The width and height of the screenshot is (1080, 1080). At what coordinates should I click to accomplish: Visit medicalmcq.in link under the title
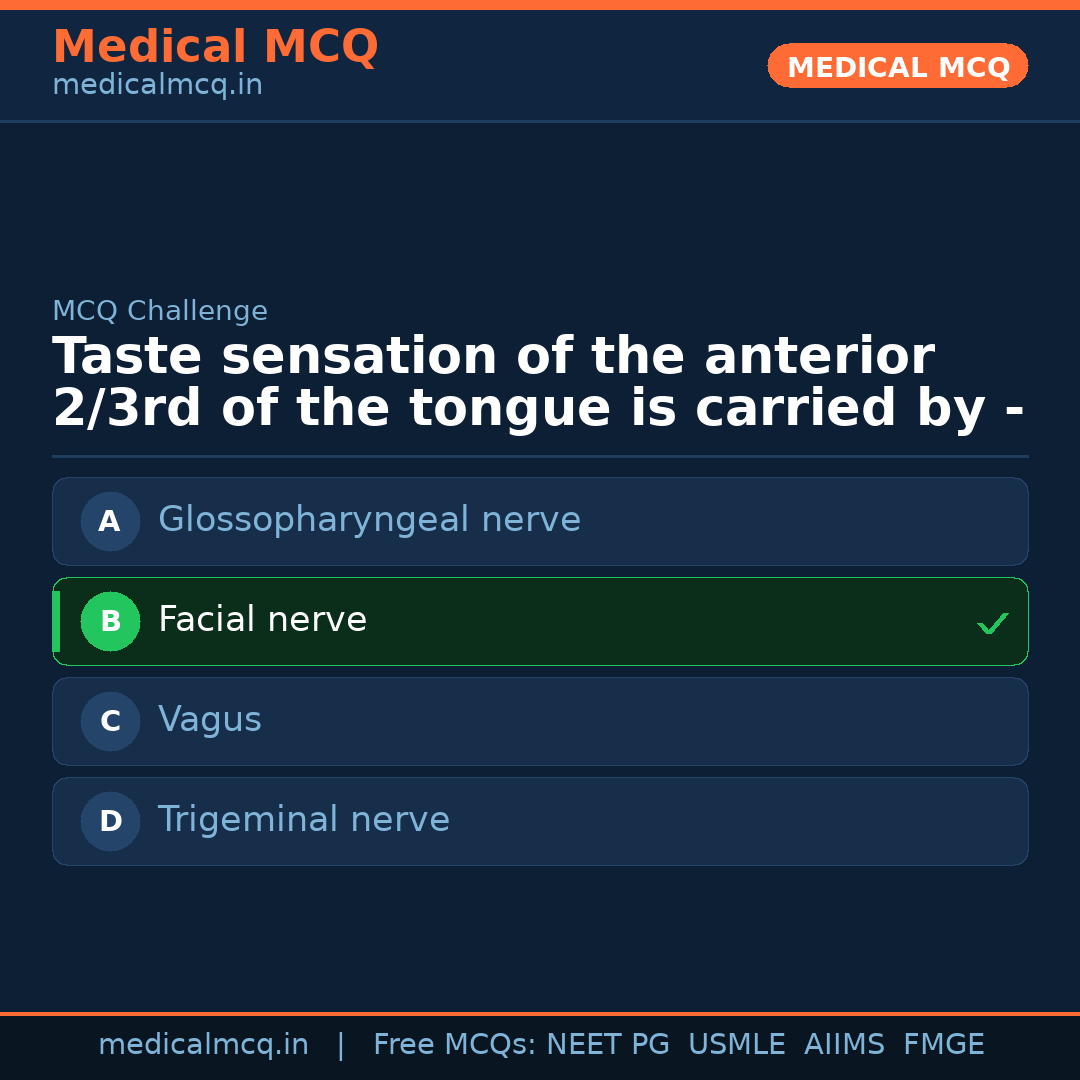(157, 86)
